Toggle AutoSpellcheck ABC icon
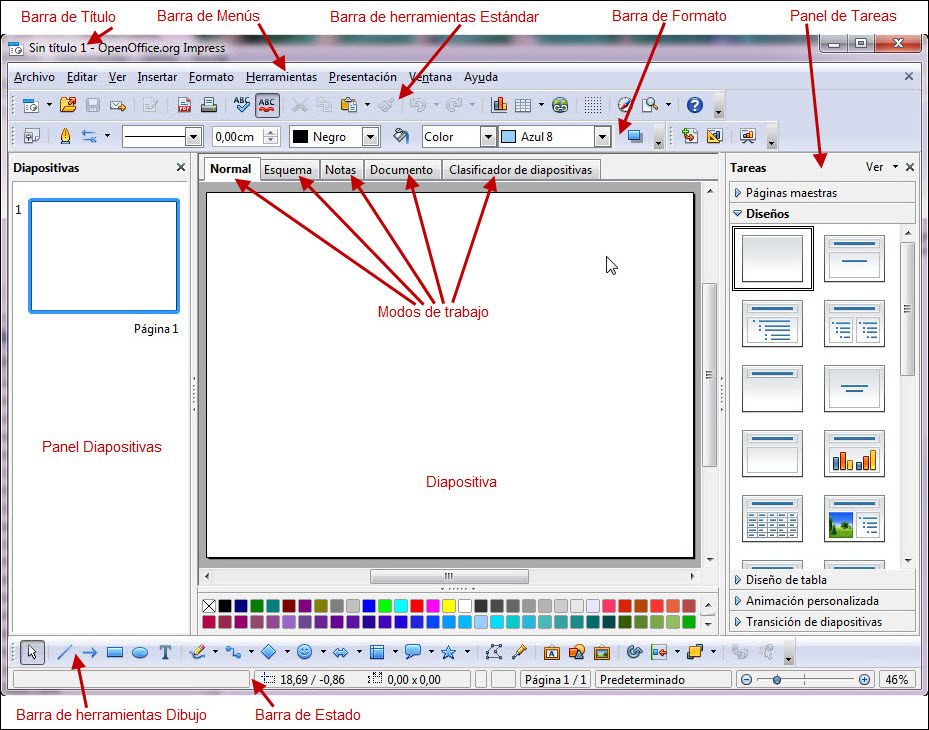 click(x=267, y=105)
